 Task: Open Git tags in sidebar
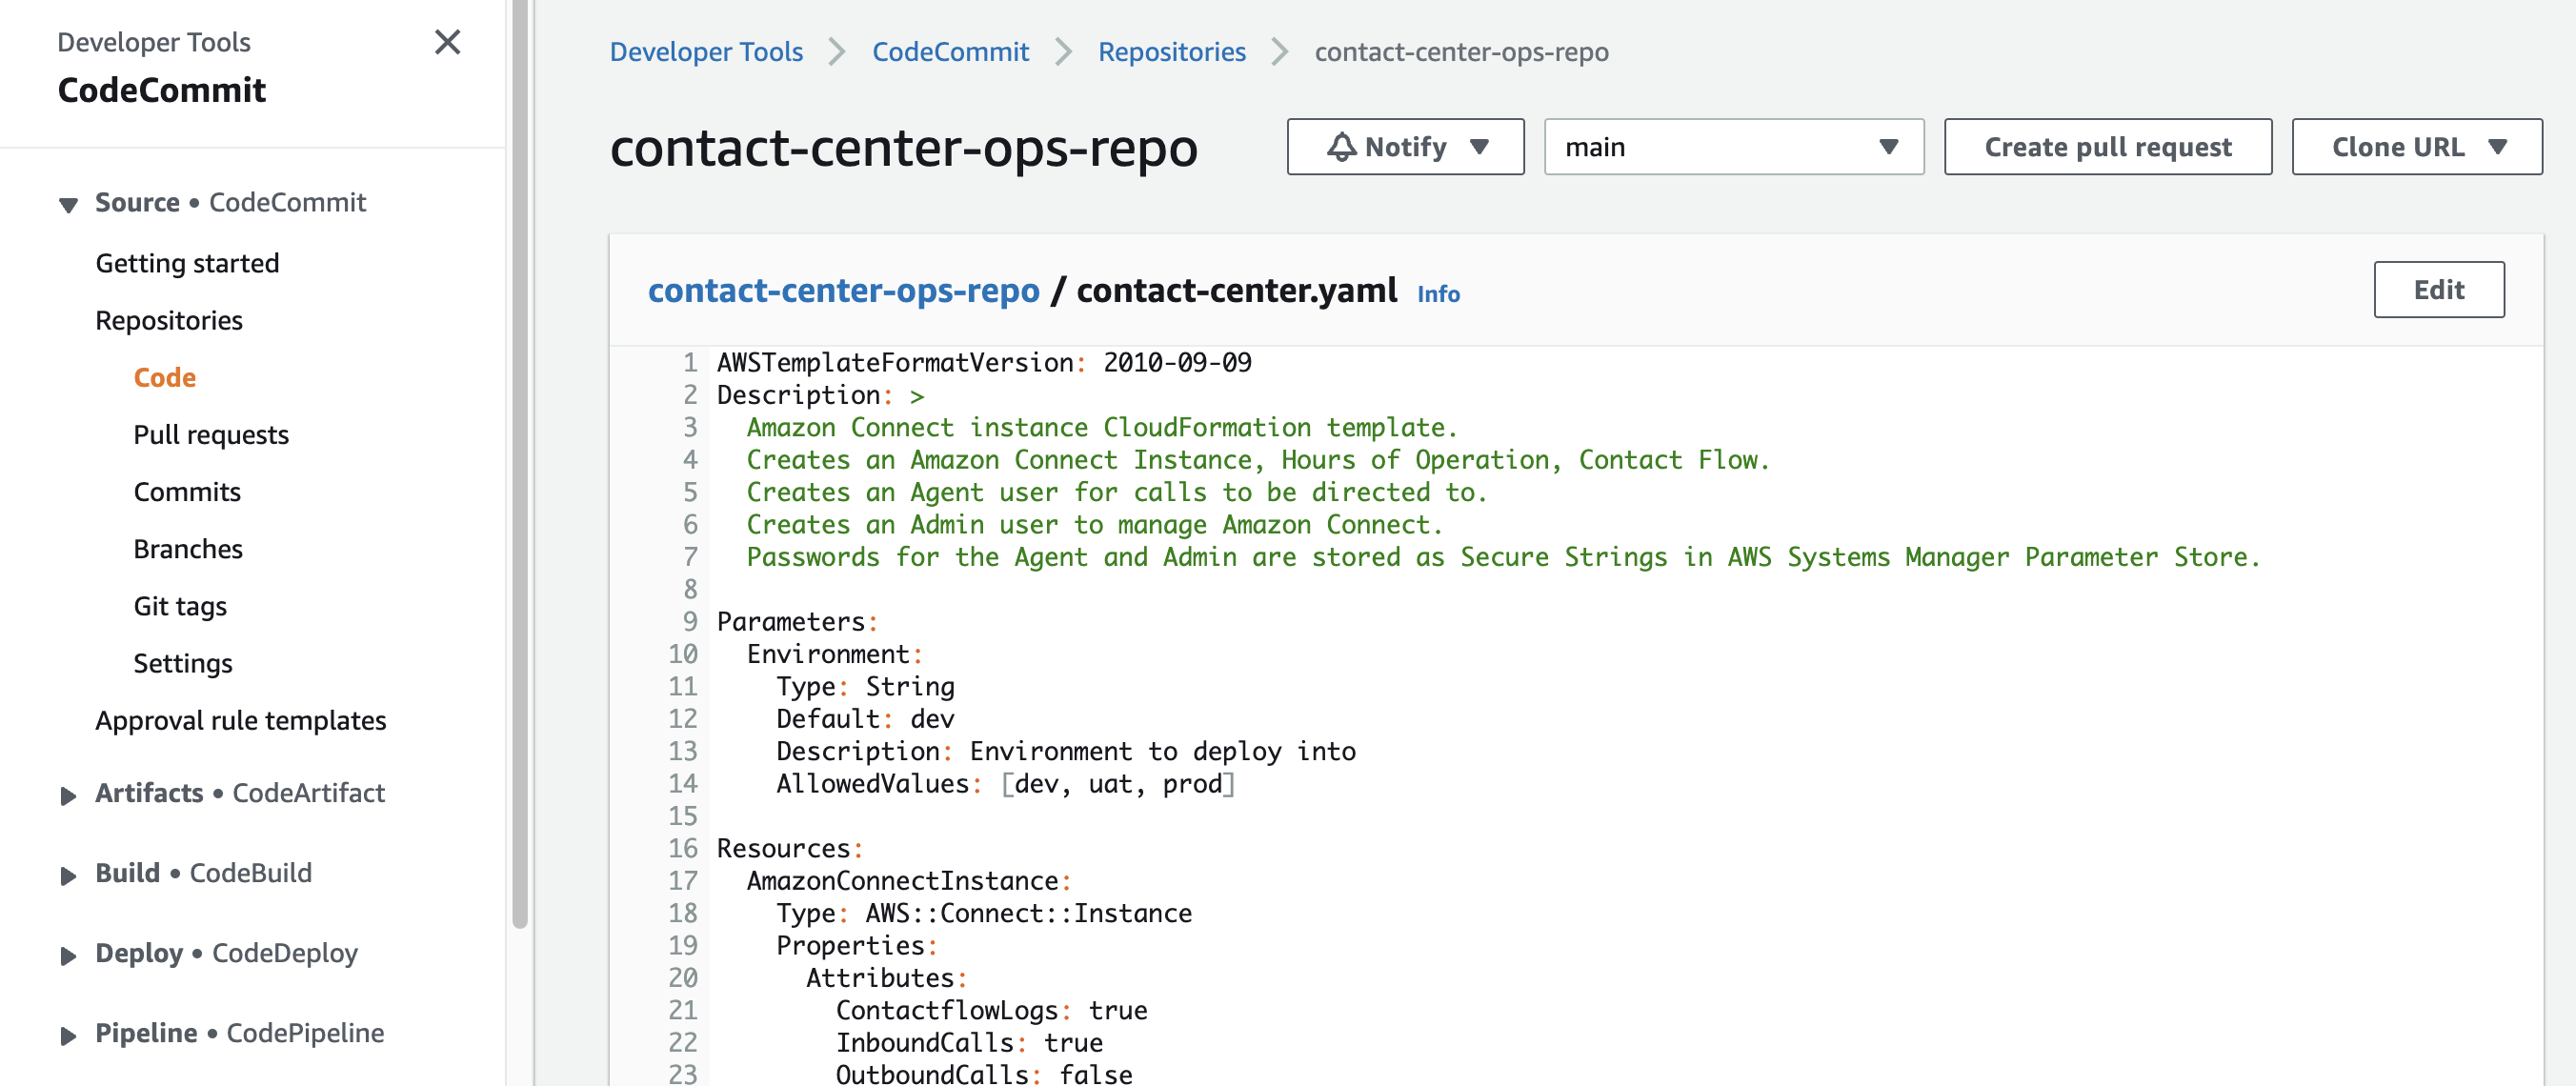click(x=180, y=605)
